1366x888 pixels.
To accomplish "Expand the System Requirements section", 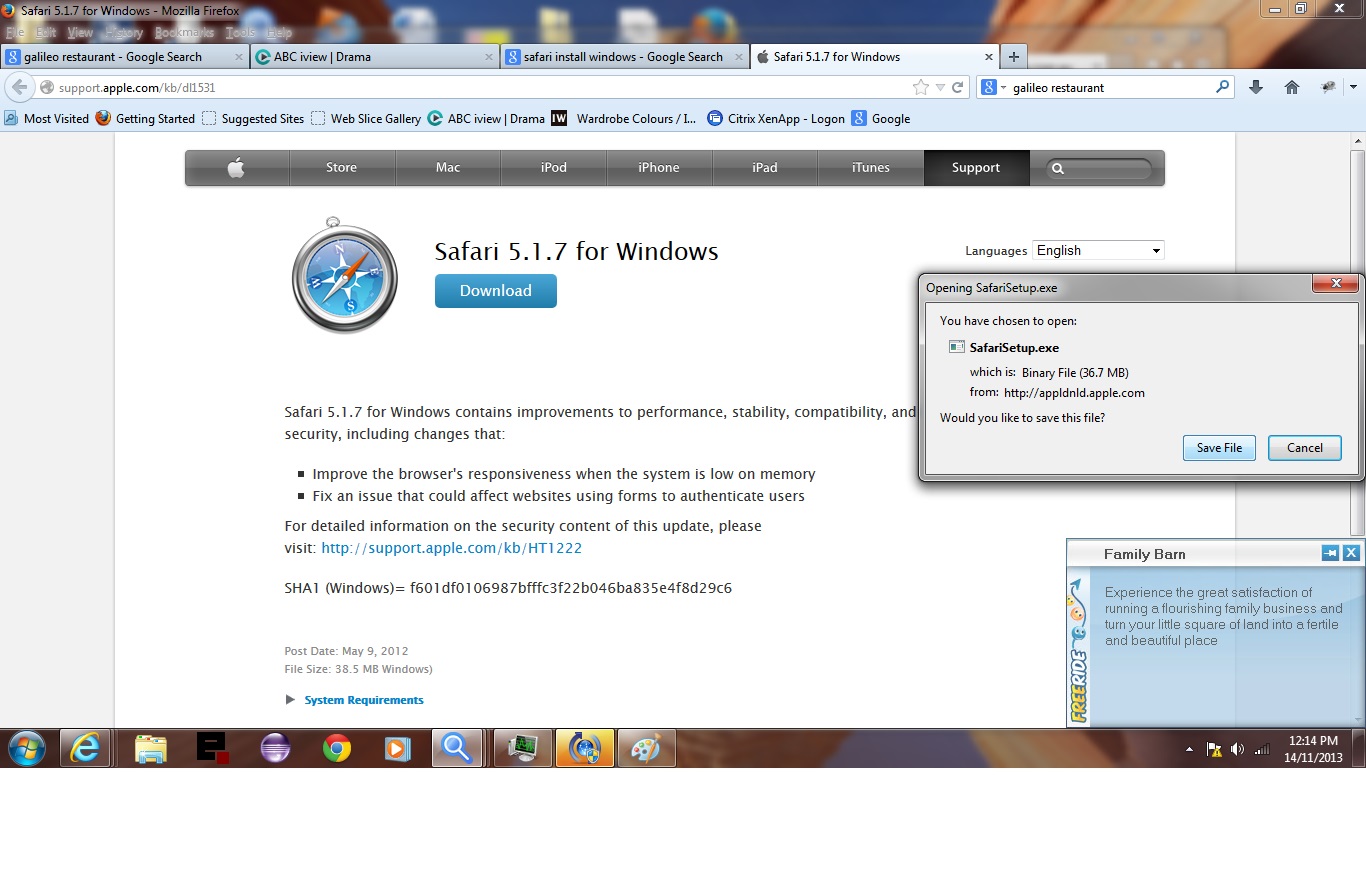I will tap(363, 700).
